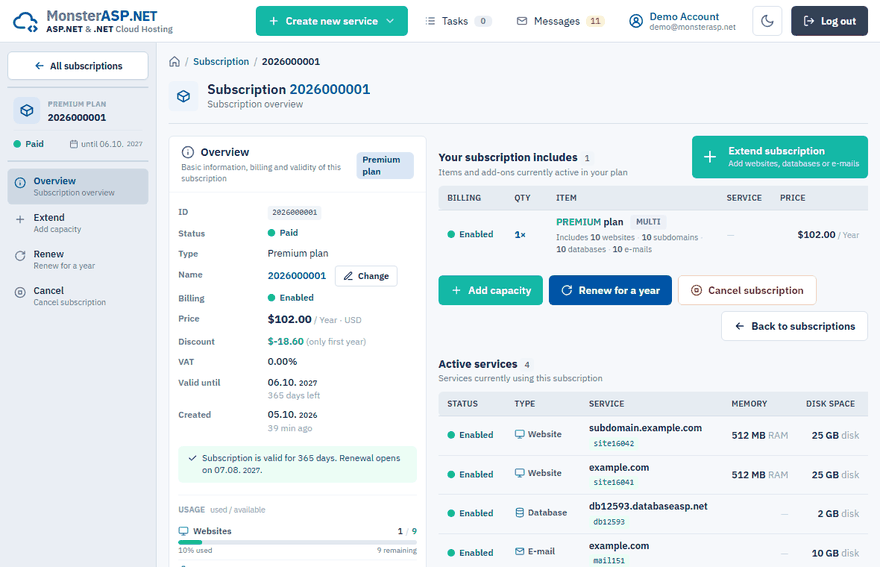This screenshot has height=567, width=880.
Task: Click the Add capacity button
Action: 491,290
